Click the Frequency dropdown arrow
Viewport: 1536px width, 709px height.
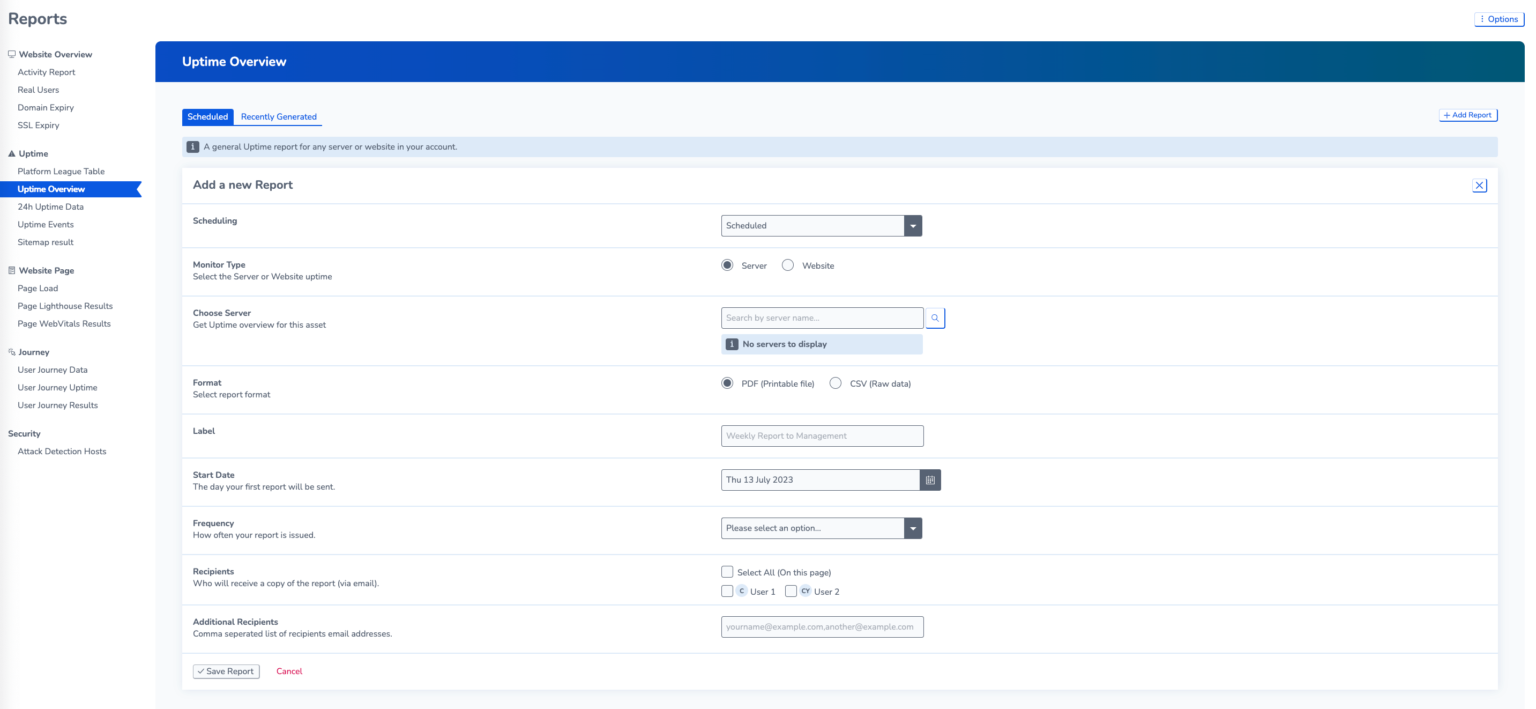tap(912, 527)
